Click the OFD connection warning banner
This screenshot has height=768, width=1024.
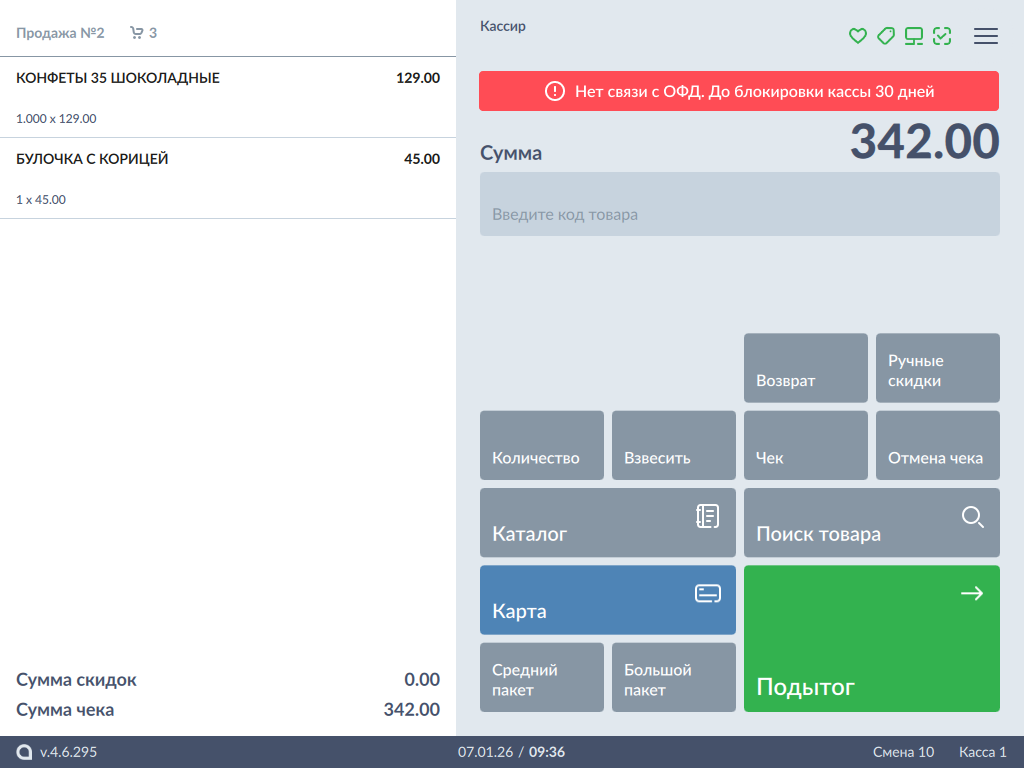pyautogui.click(x=739, y=91)
